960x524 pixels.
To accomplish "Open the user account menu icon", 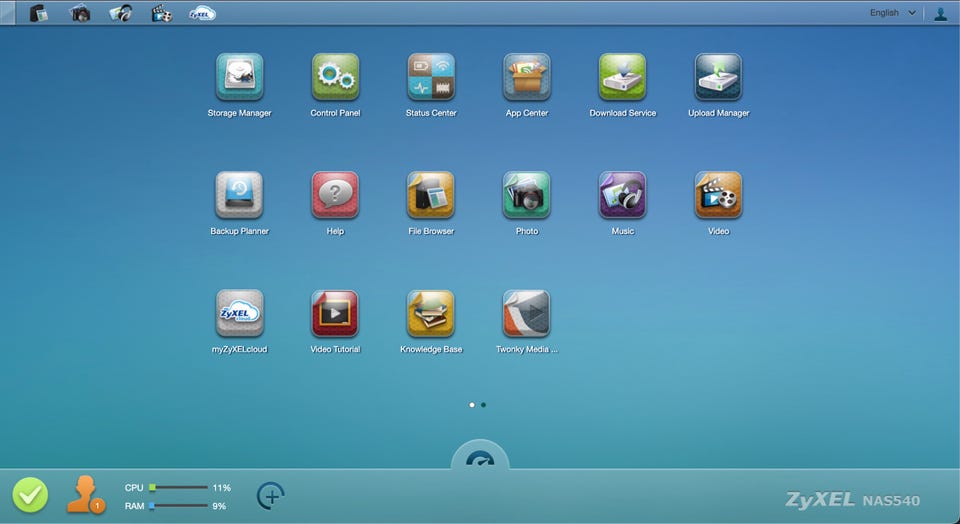I will click(x=940, y=13).
